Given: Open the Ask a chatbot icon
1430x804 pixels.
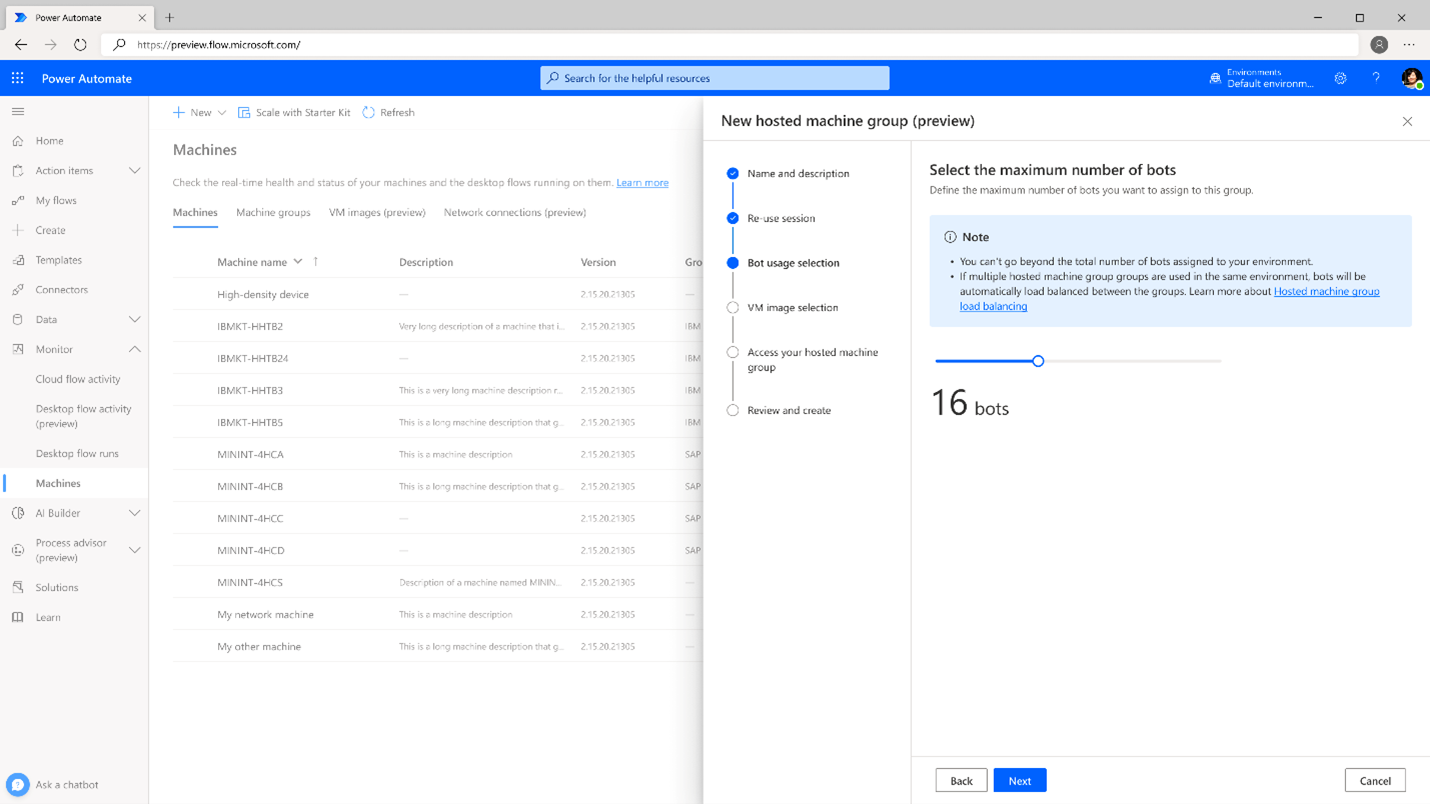Looking at the screenshot, I should click(18, 784).
